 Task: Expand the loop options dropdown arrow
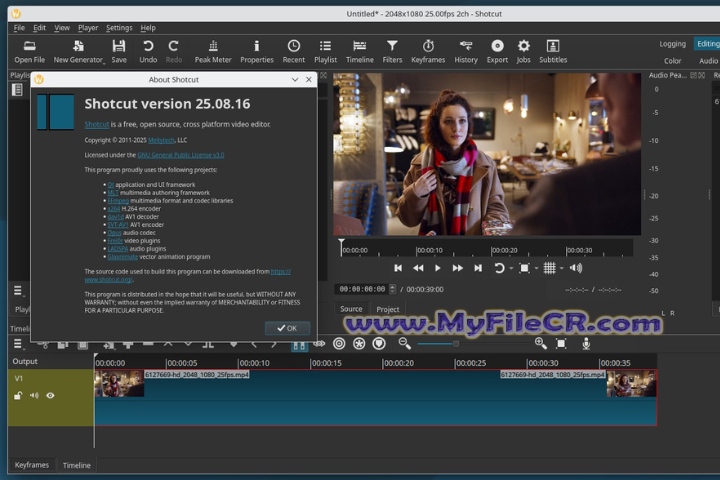[511, 269]
